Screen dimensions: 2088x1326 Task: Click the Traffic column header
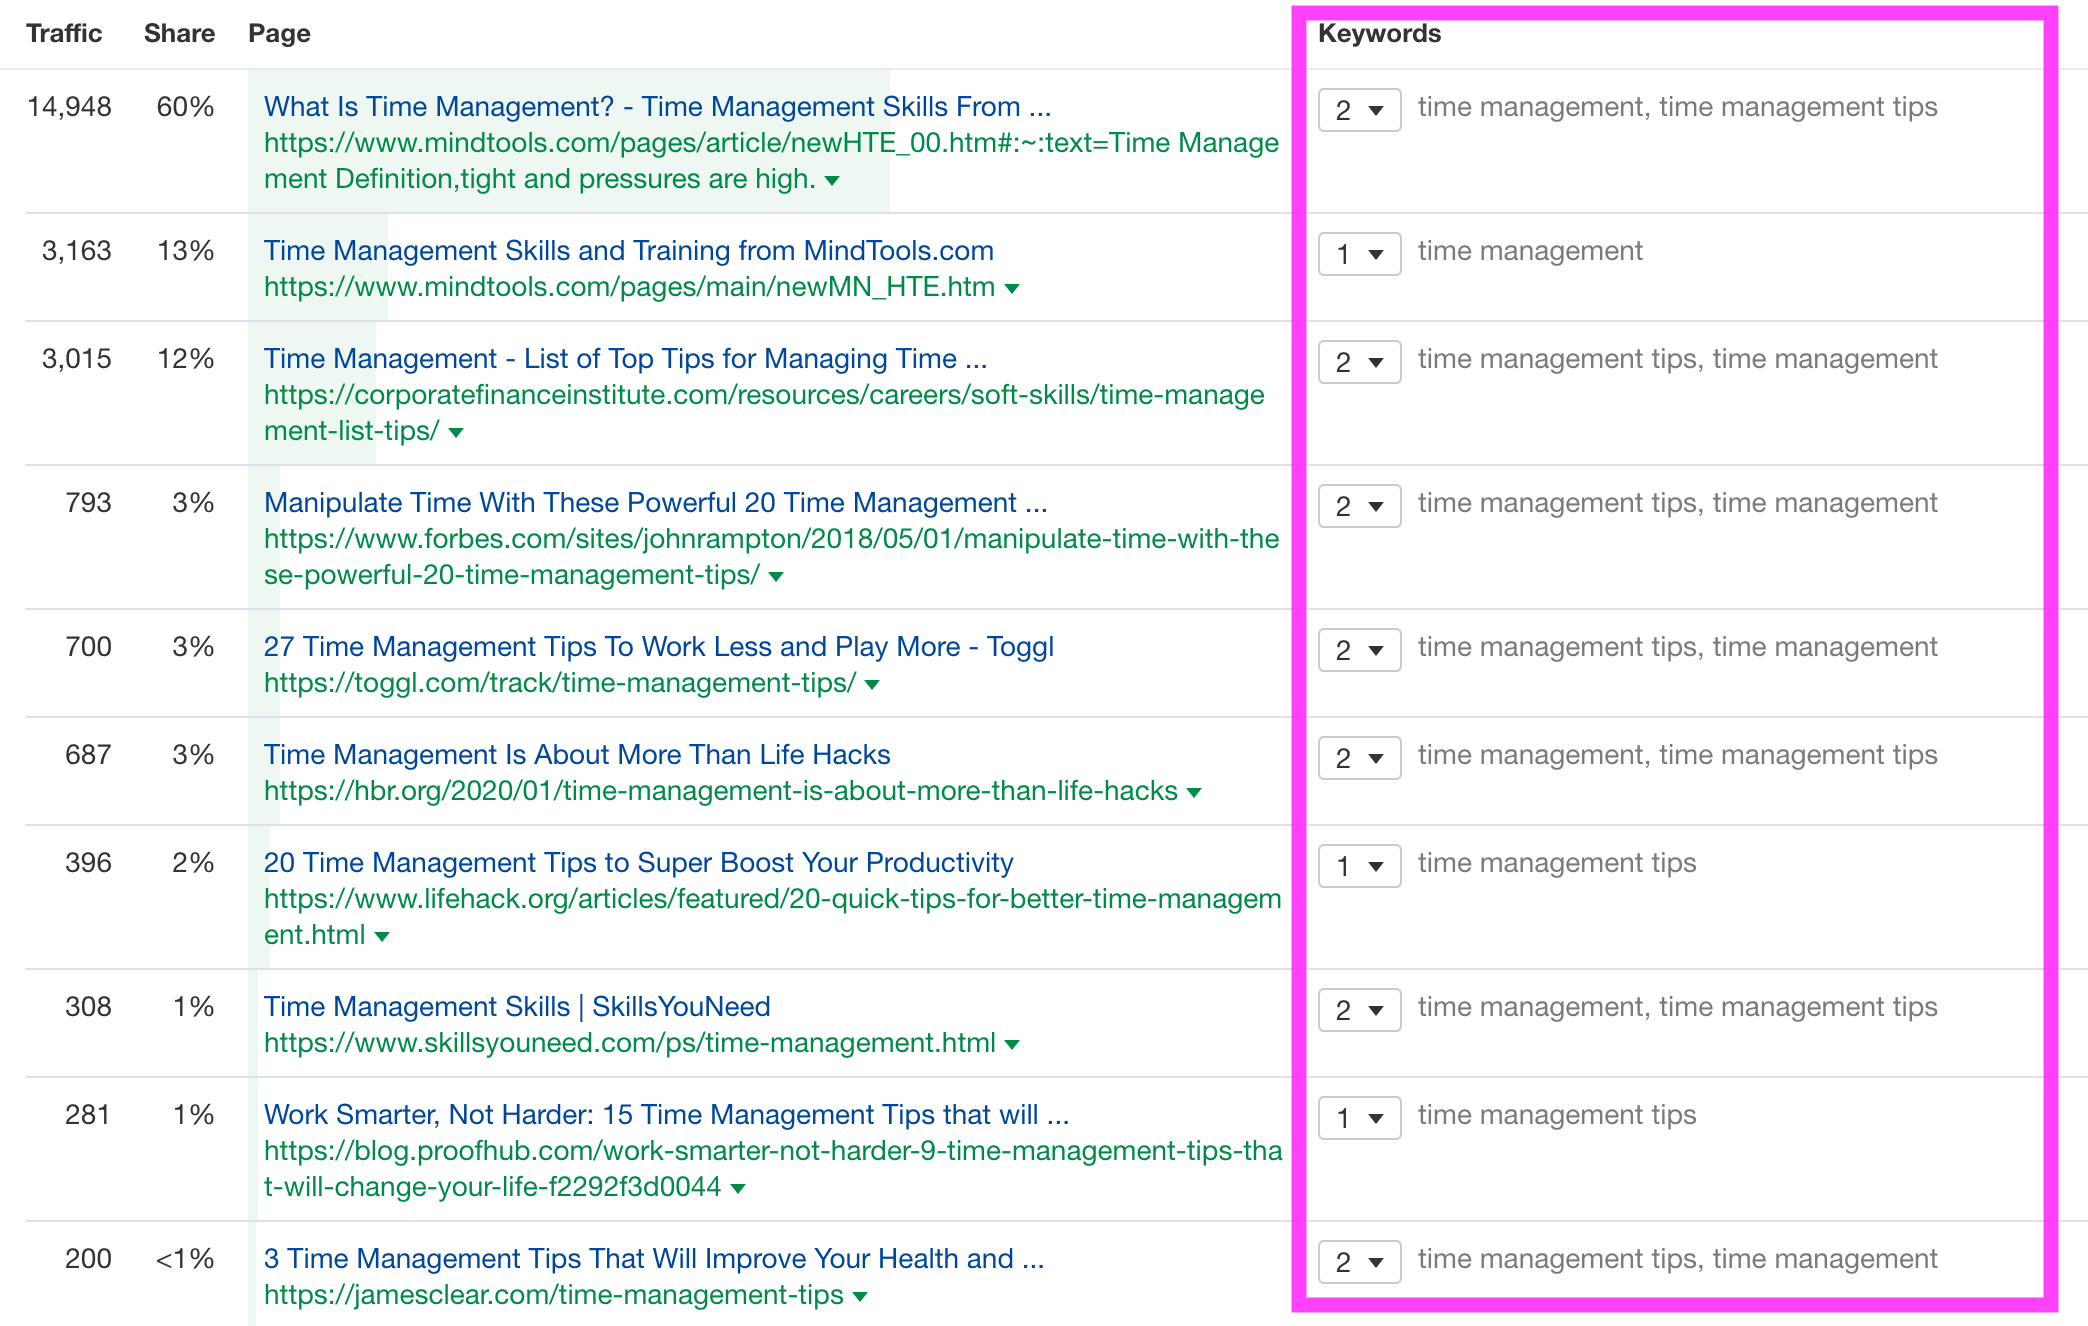(64, 33)
